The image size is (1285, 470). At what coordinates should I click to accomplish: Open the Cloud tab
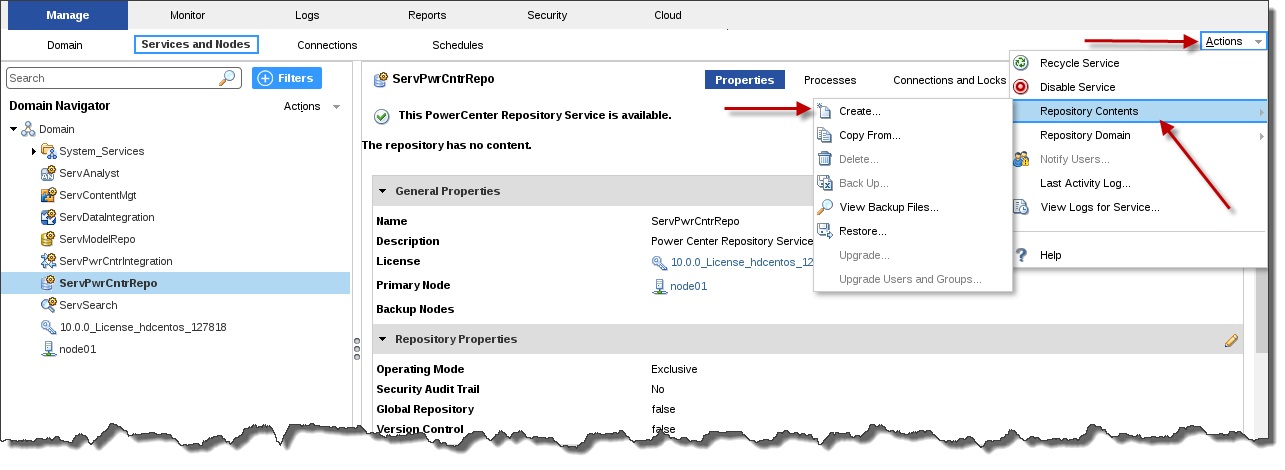click(x=668, y=15)
